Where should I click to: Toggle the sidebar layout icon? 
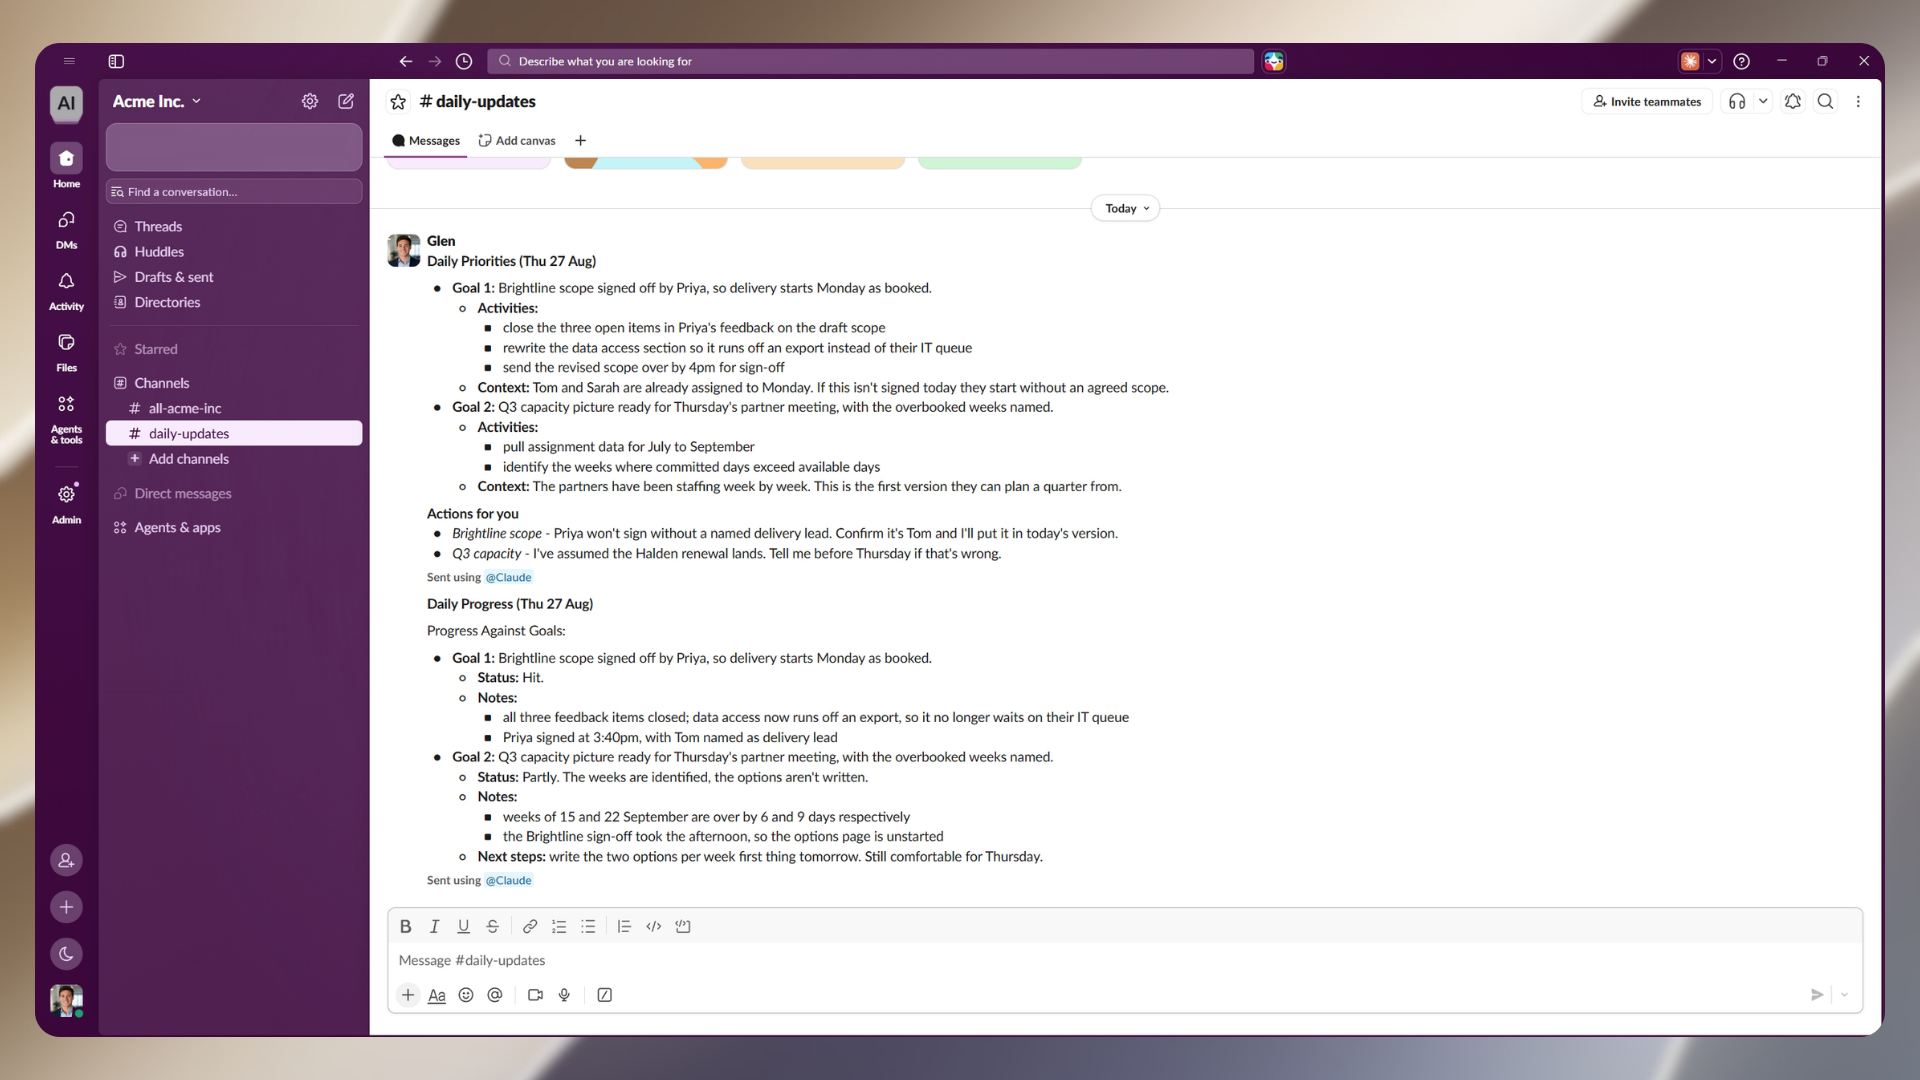(x=116, y=61)
